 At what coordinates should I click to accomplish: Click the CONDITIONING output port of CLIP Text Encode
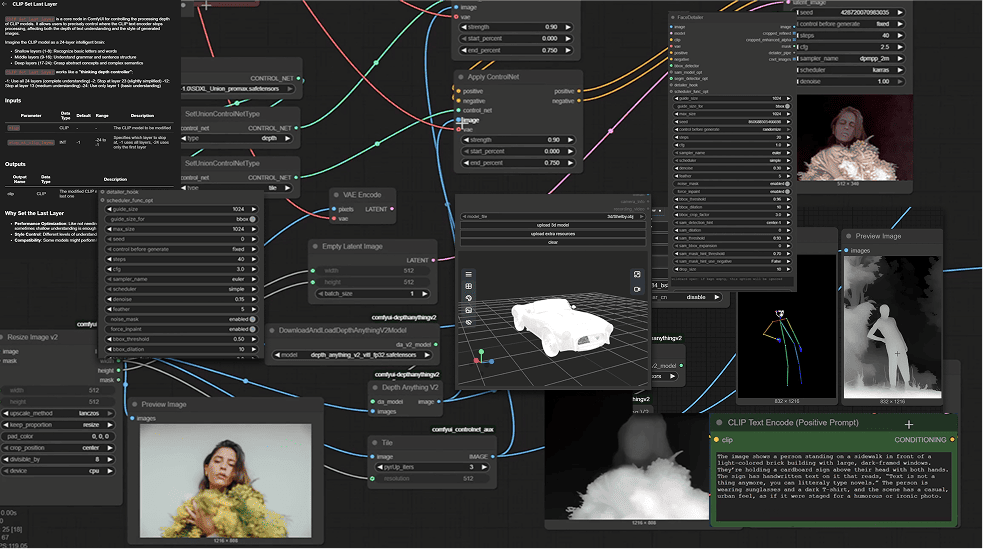(952, 439)
